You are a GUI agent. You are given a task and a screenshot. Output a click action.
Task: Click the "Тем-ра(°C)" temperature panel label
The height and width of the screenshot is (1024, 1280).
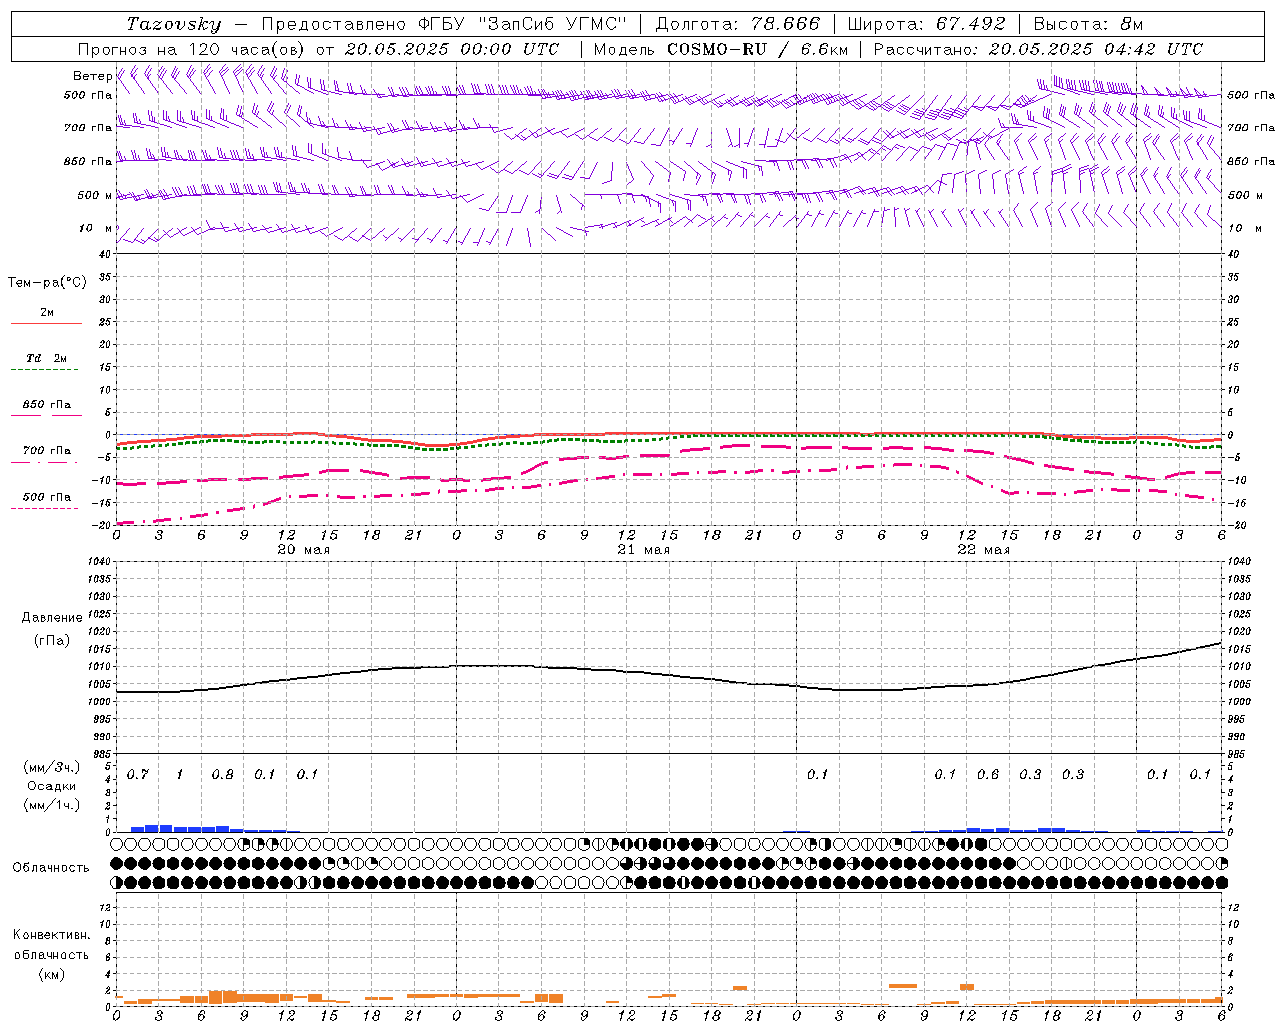coord(47,283)
